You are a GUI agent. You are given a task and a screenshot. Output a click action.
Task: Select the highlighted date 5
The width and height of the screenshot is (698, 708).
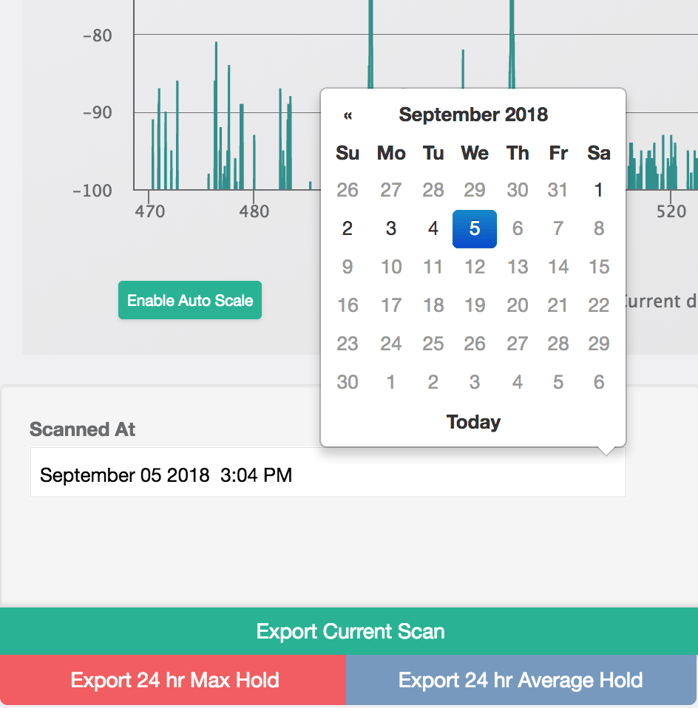(475, 229)
